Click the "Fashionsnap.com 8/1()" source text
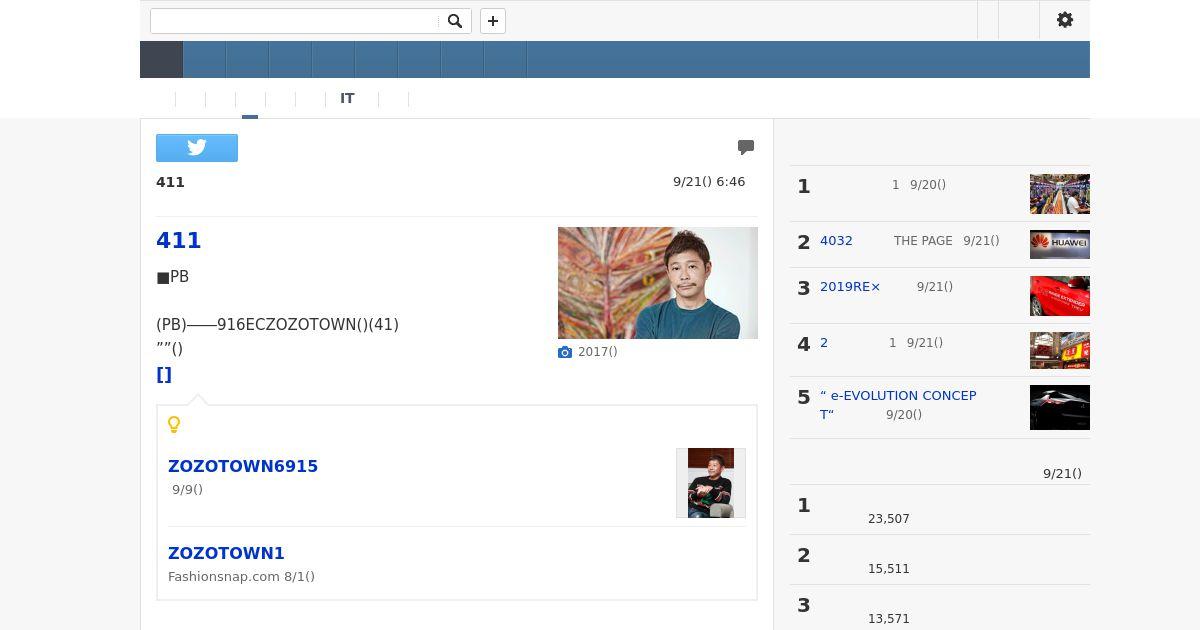This screenshot has height=630, width=1200. 241,577
